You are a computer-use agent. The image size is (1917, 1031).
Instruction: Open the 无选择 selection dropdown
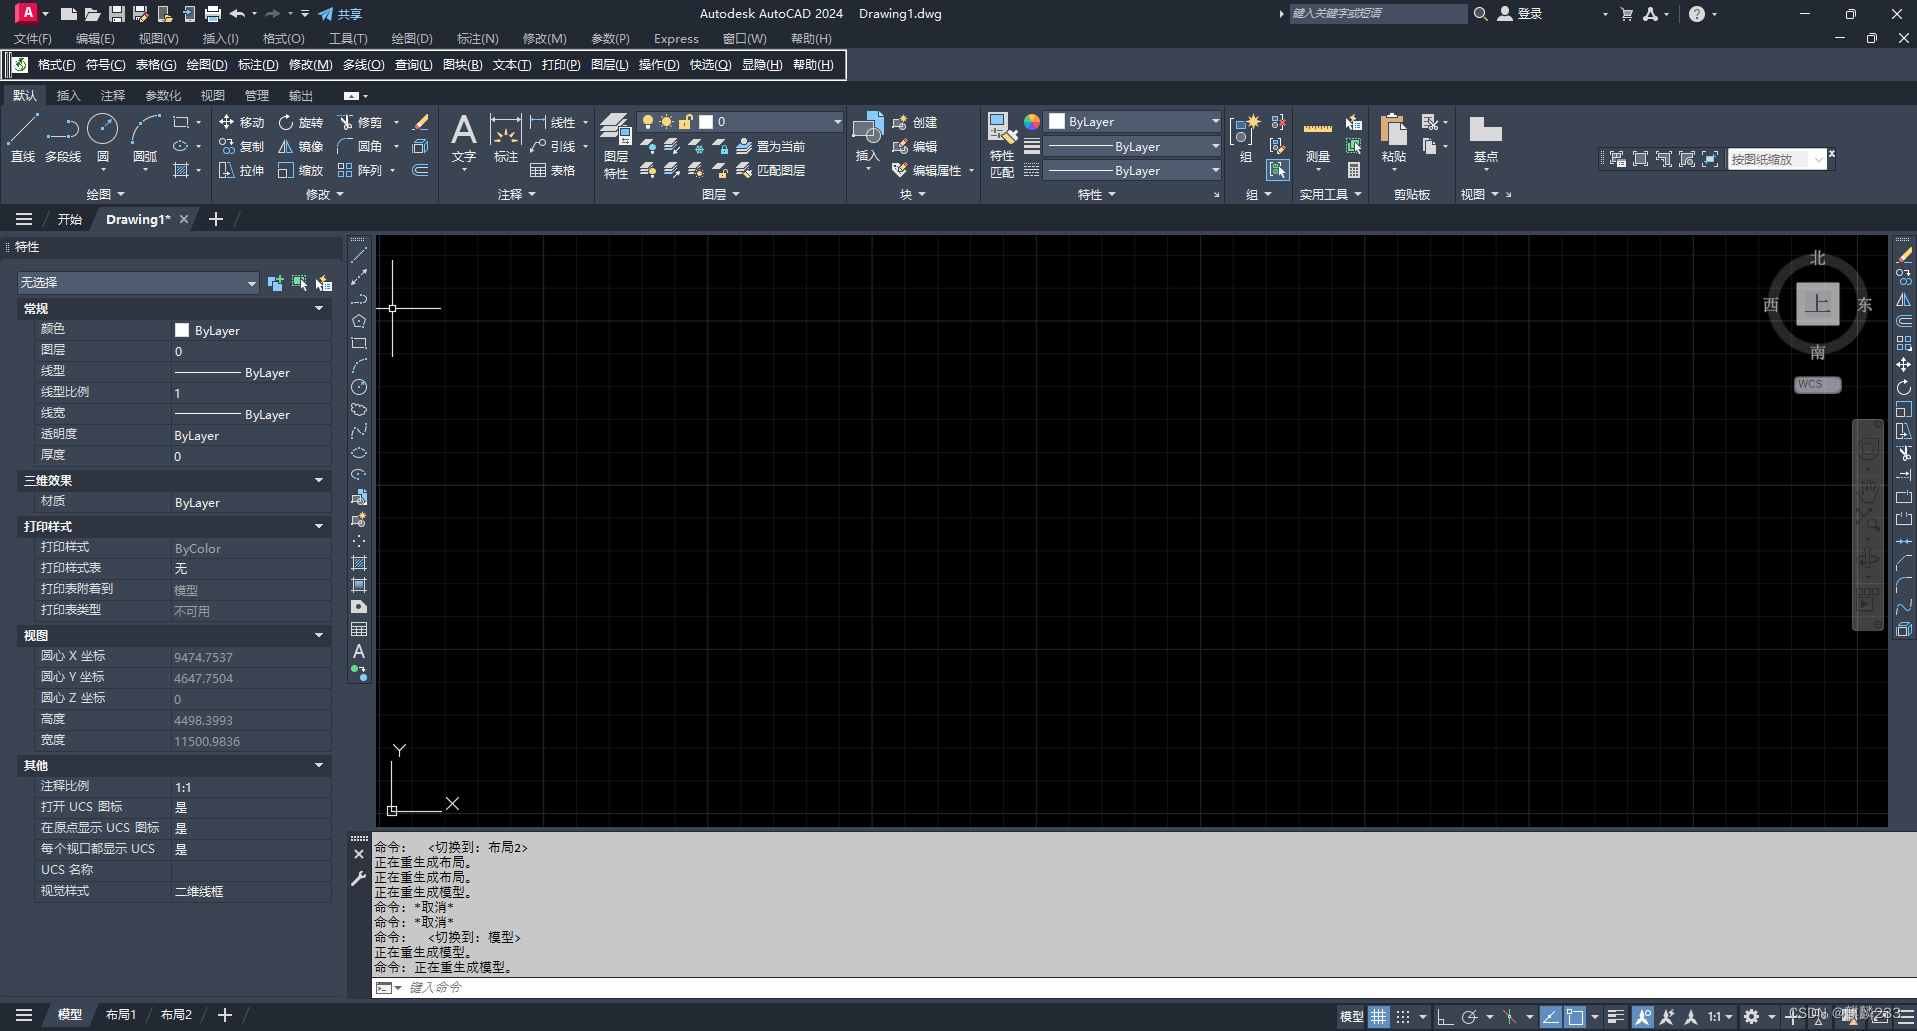point(138,283)
